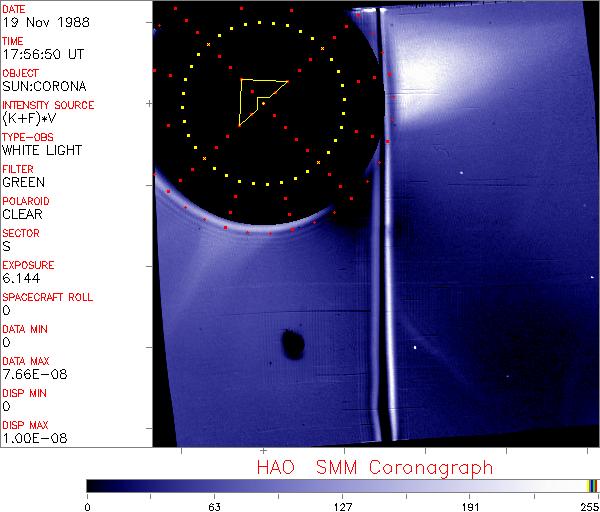Screen dimensions: 600x512
Task: Click the DATA MAX value 7.66E-08
Action: [x=32, y=374]
